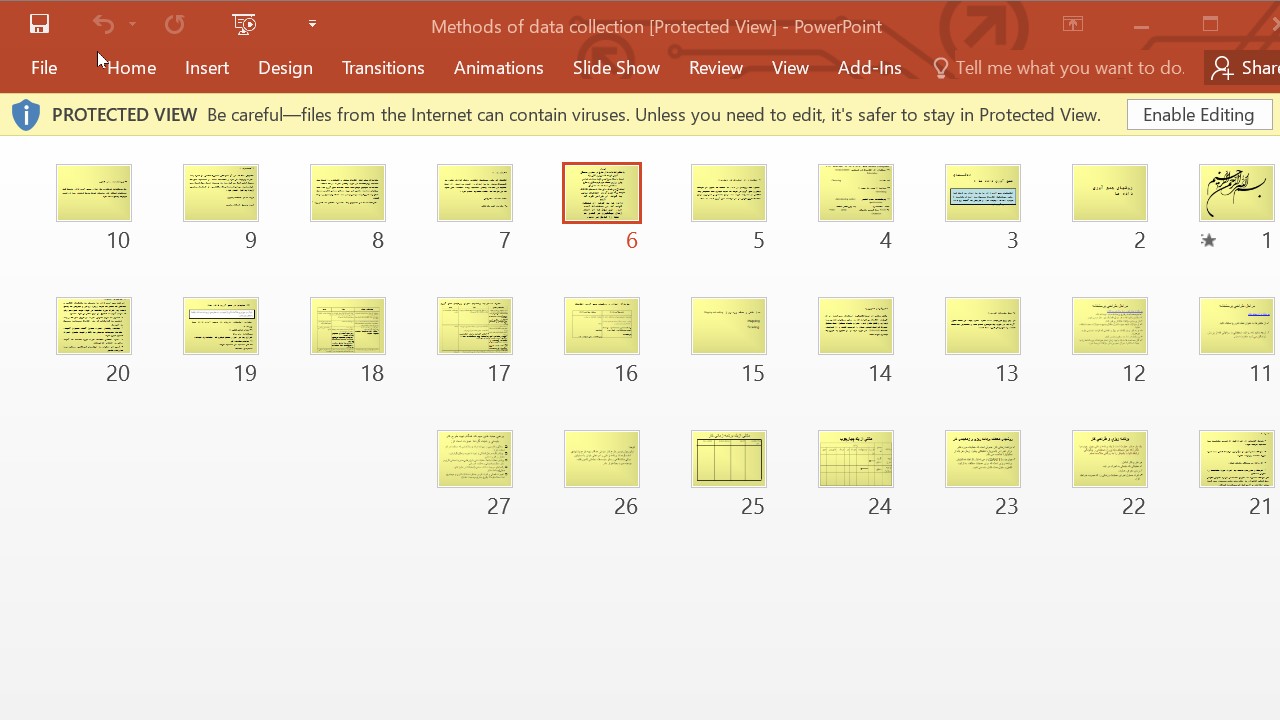Select slide 2 thumbnail

1110,193
